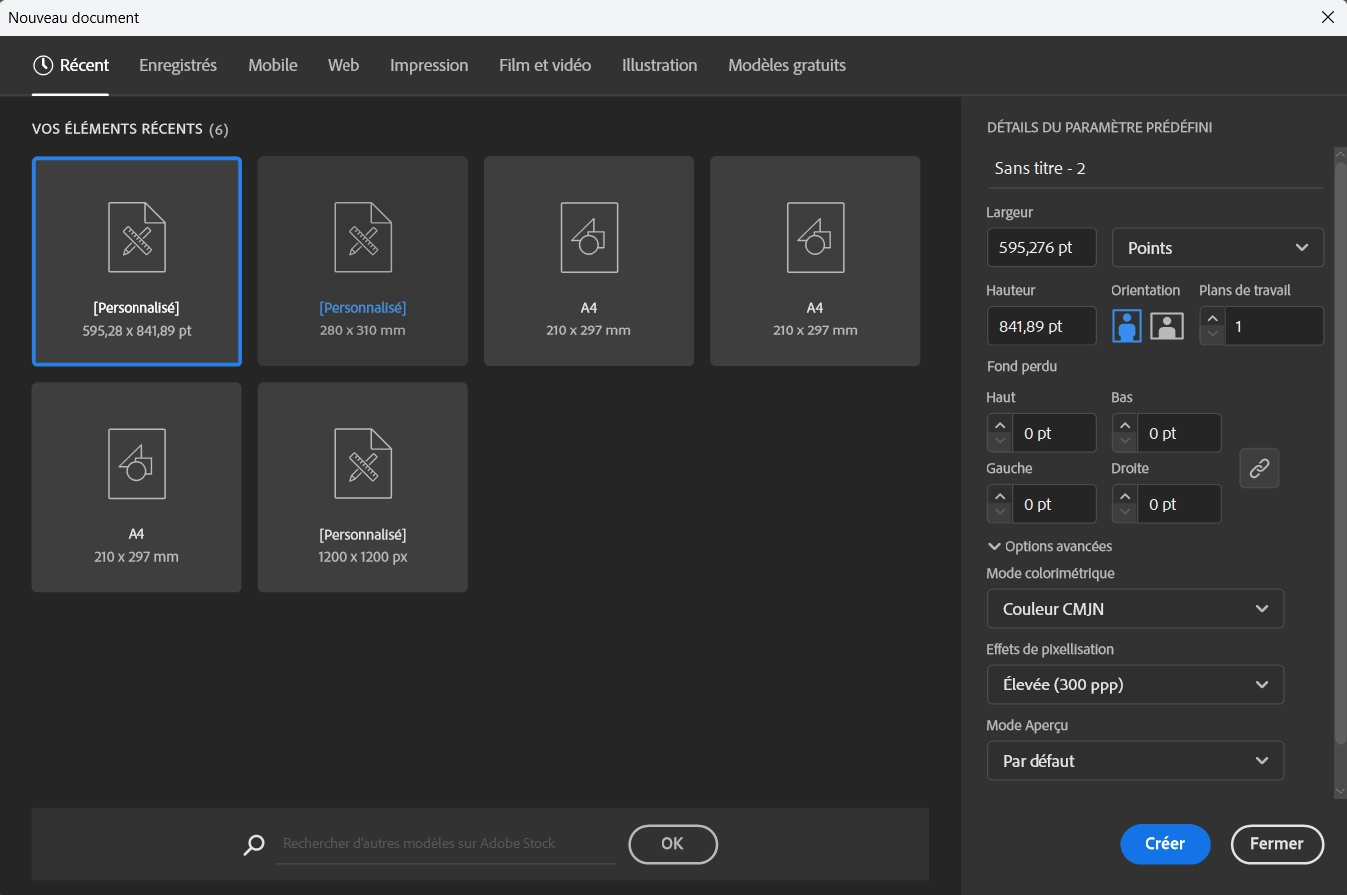Viewport: 1347px width, 895px height.
Task: Click the Gauche bleed field
Action: (1054, 504)
